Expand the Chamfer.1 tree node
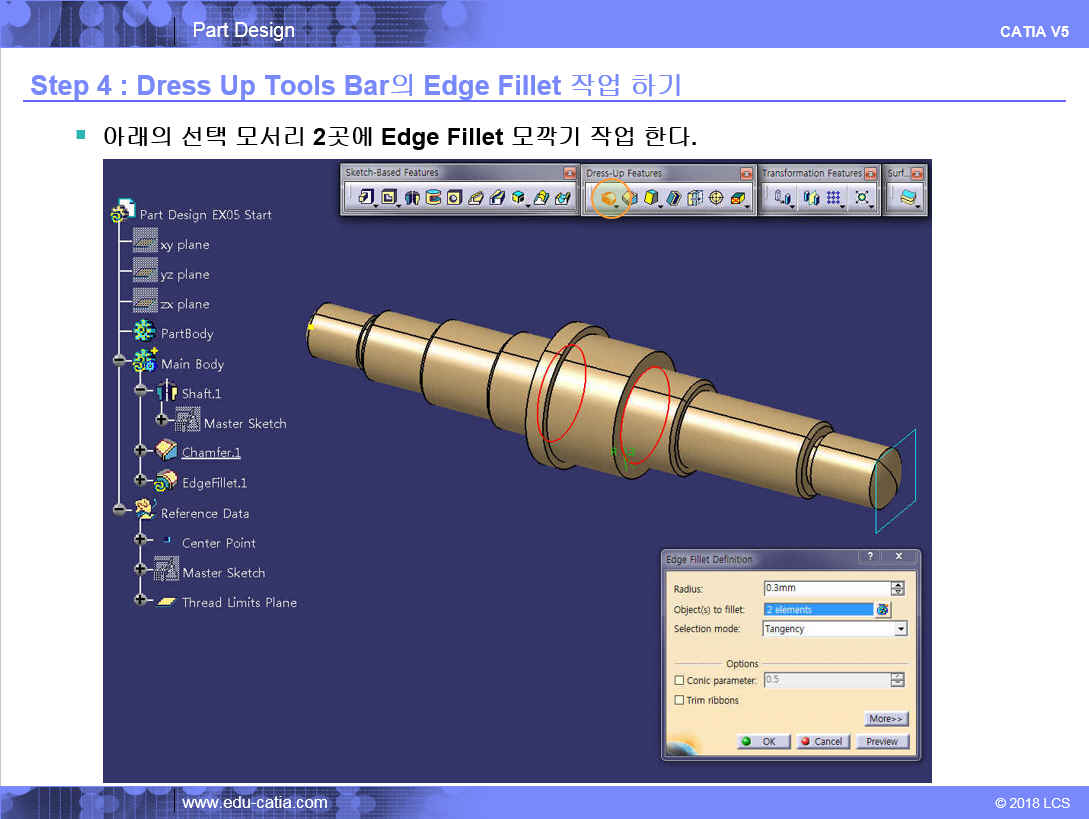 (x=140, y=452)
